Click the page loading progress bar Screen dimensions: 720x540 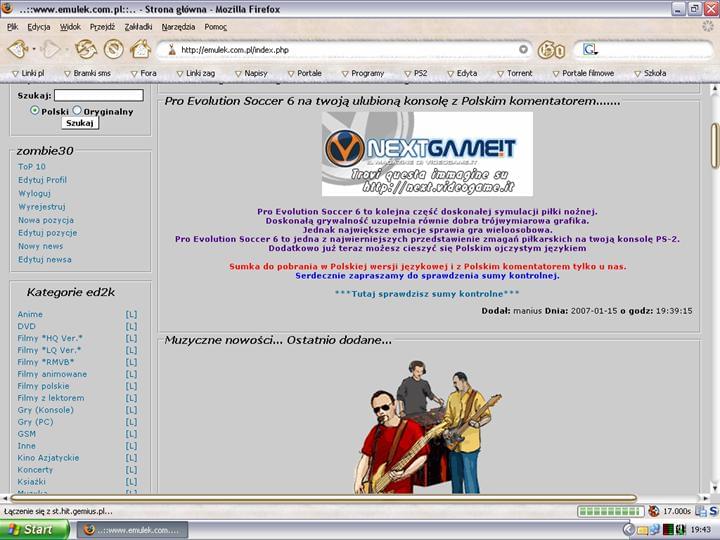click(610, 511)
